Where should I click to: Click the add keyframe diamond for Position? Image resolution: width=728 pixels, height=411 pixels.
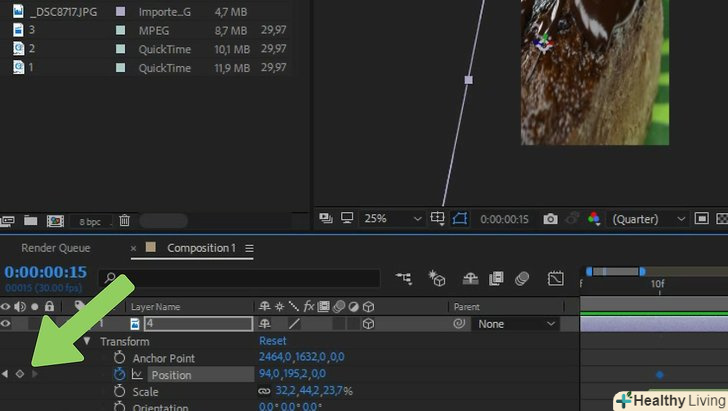pyautogui.click(x=20, y=374)
